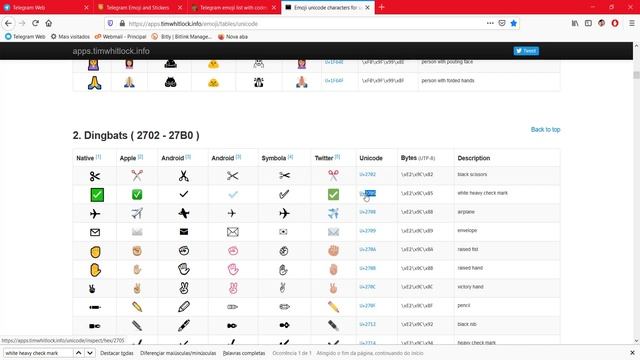This screenshot has height=360, width=640.
Task: Reload the current page
Action: (x=36, y=23)
